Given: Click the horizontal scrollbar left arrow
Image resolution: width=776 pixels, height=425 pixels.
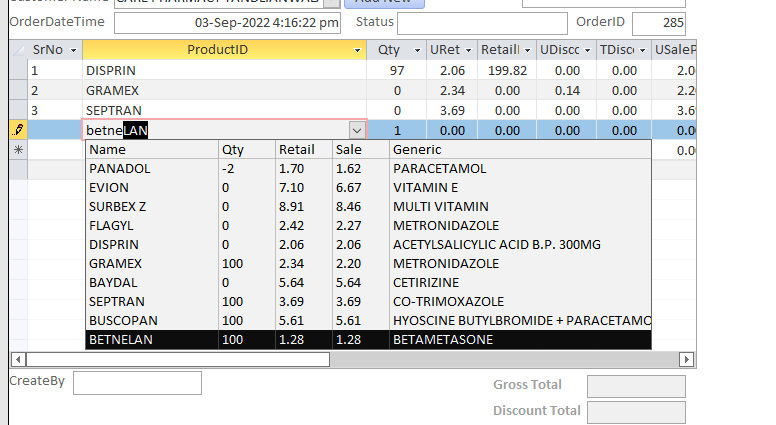Looking at the screenshot, I should [18, 360].
